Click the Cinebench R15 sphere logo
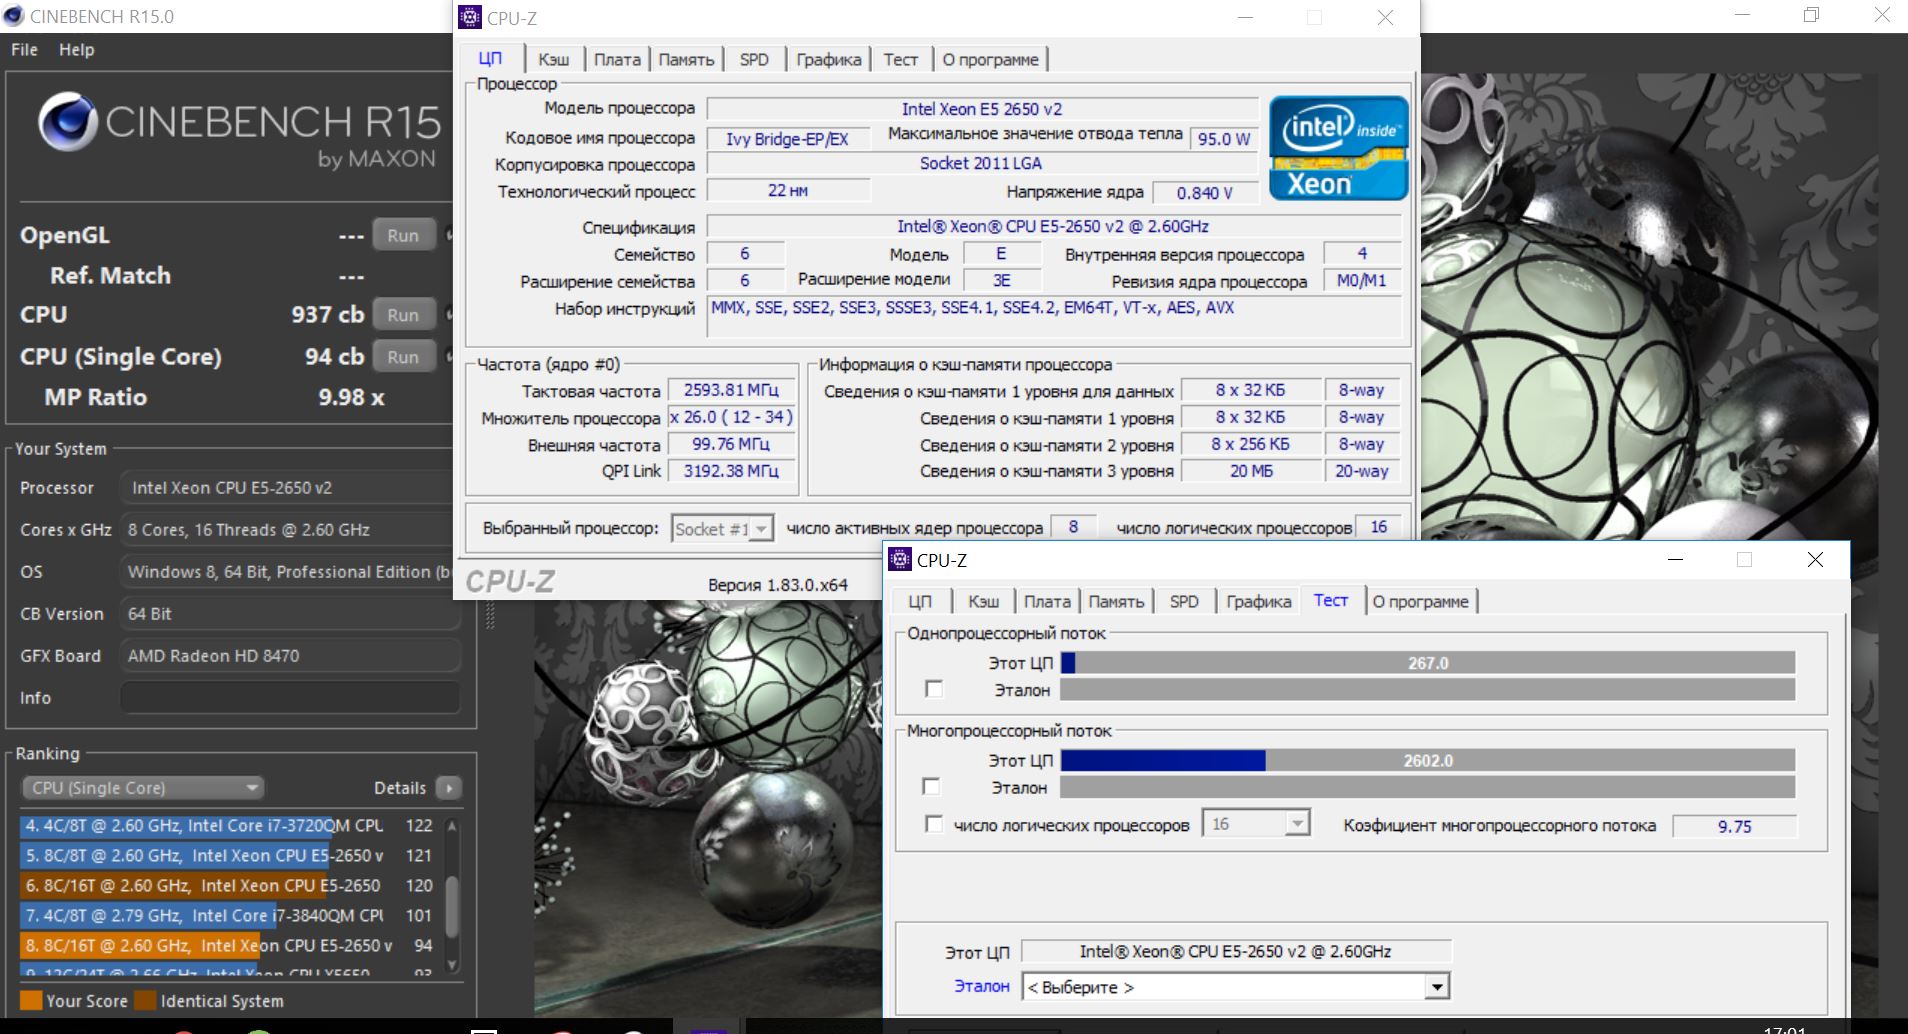The width and height of the screenshot is (1908, 1034). tap(67, 122)
